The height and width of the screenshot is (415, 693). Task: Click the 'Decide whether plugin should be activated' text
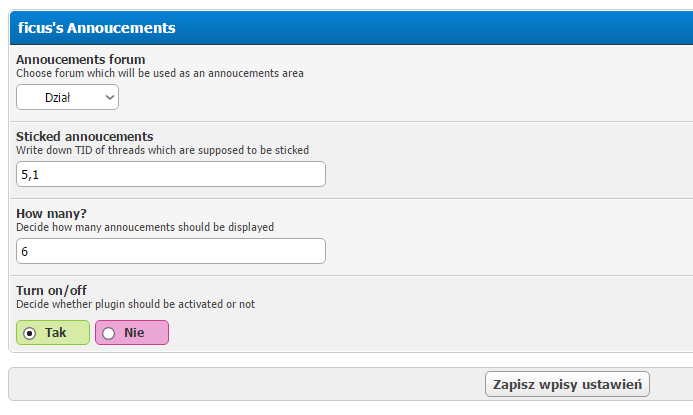pyautogui.click(x=136, y=304)
